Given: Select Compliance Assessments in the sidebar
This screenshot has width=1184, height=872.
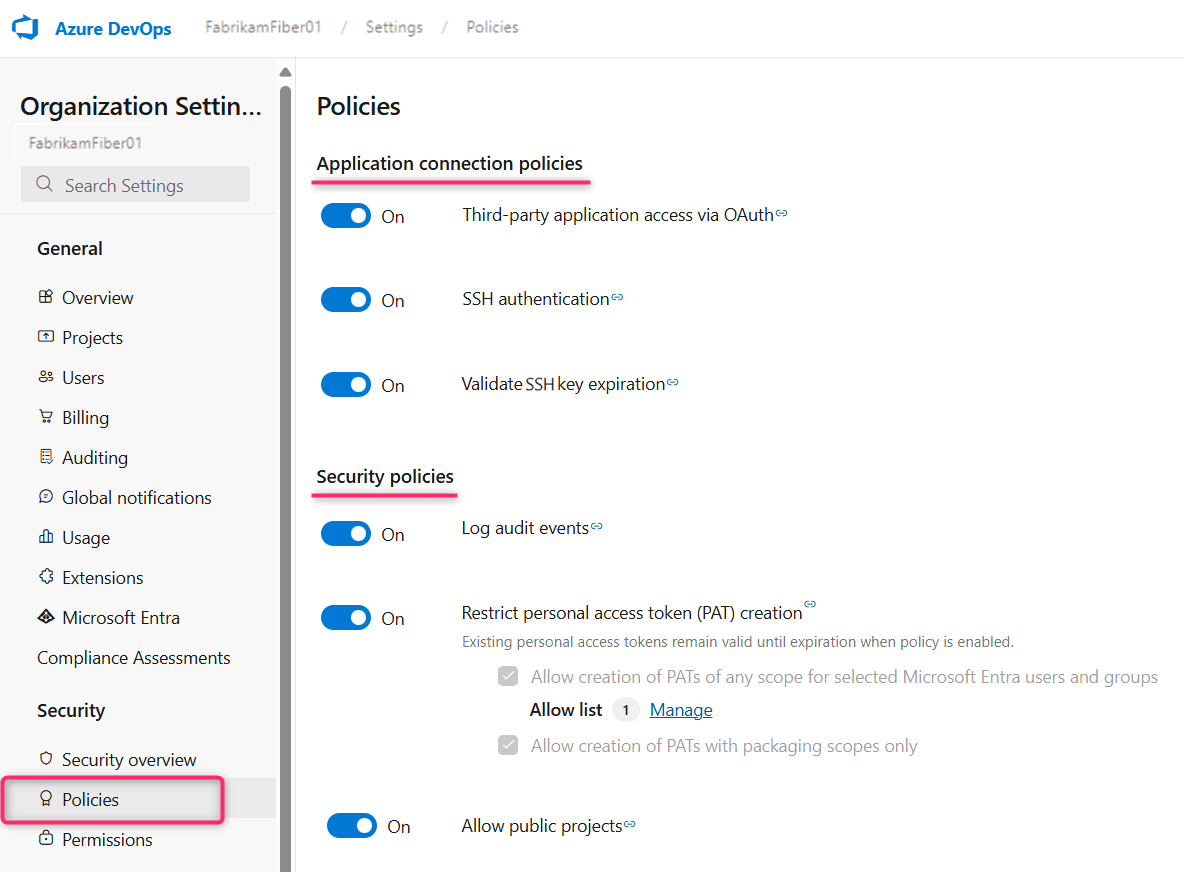Looking at the screenshot, I should (x=133, y=657).
